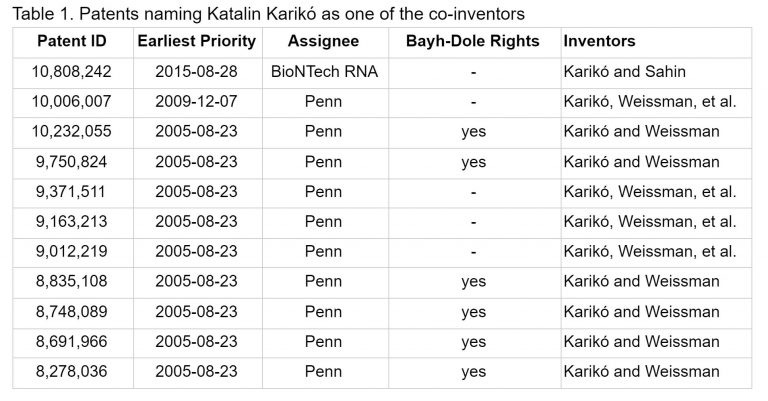Select patent ID 8,691,966 cell
The height and width of the screenshot is (401, 768).
(x=72, y=342)
